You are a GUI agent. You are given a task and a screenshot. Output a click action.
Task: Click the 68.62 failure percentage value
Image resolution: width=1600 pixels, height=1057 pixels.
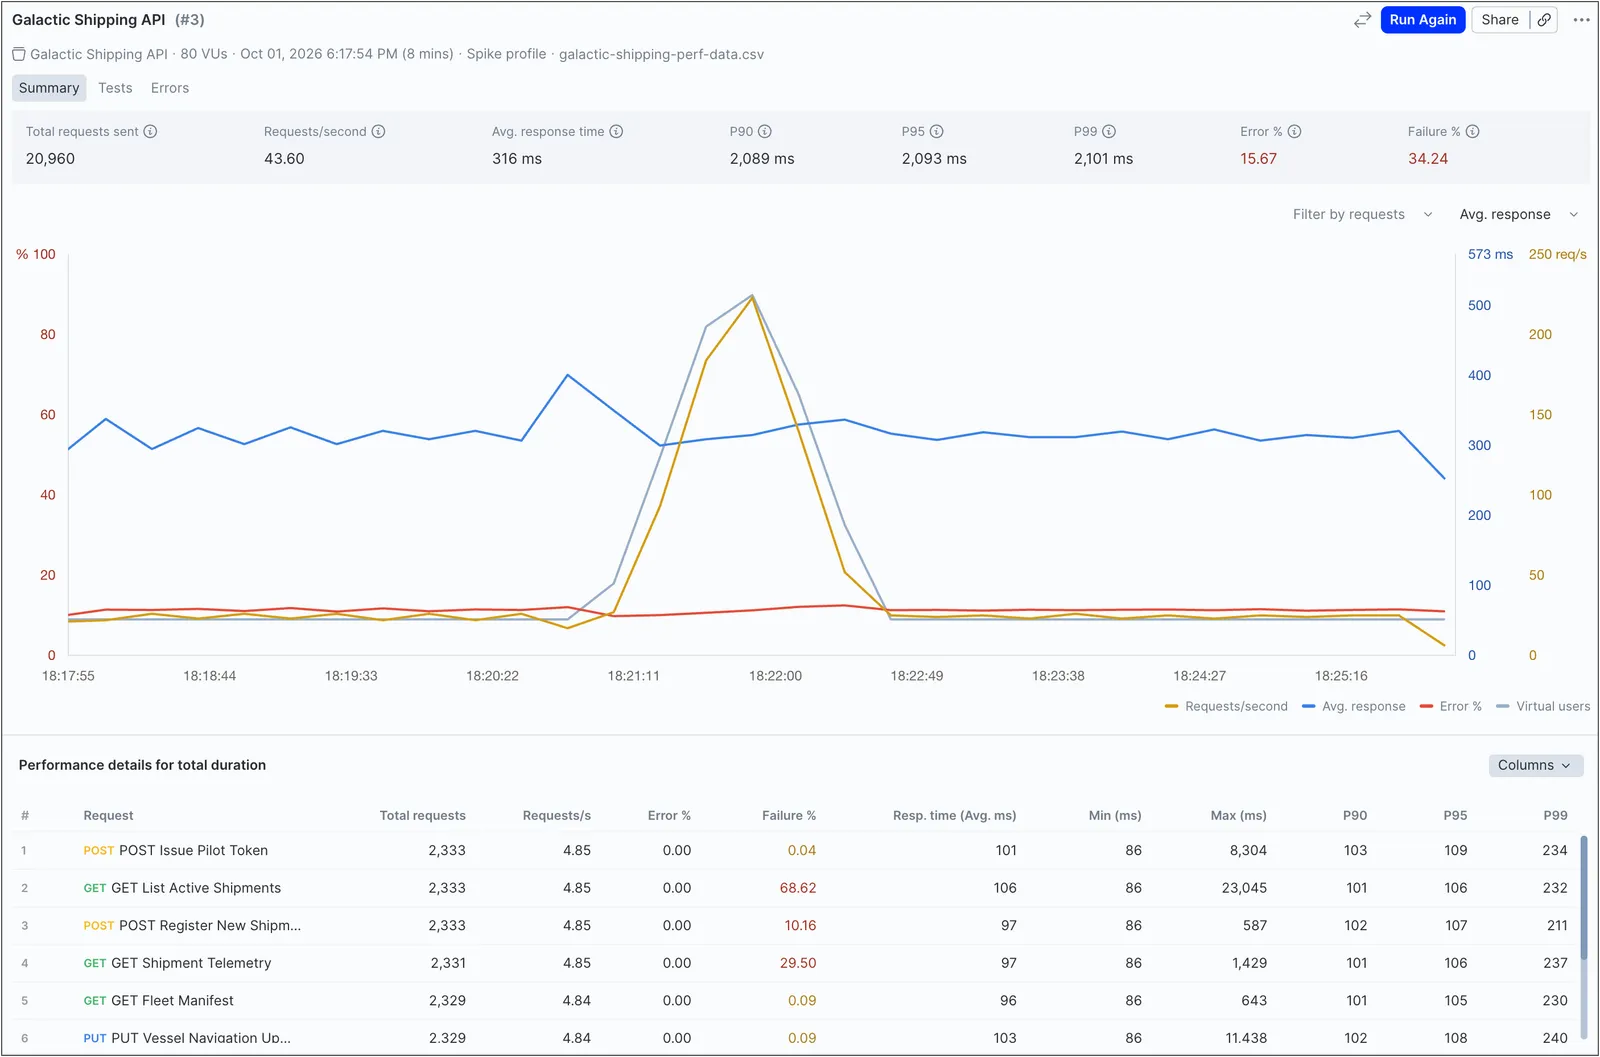coord(798,888)
